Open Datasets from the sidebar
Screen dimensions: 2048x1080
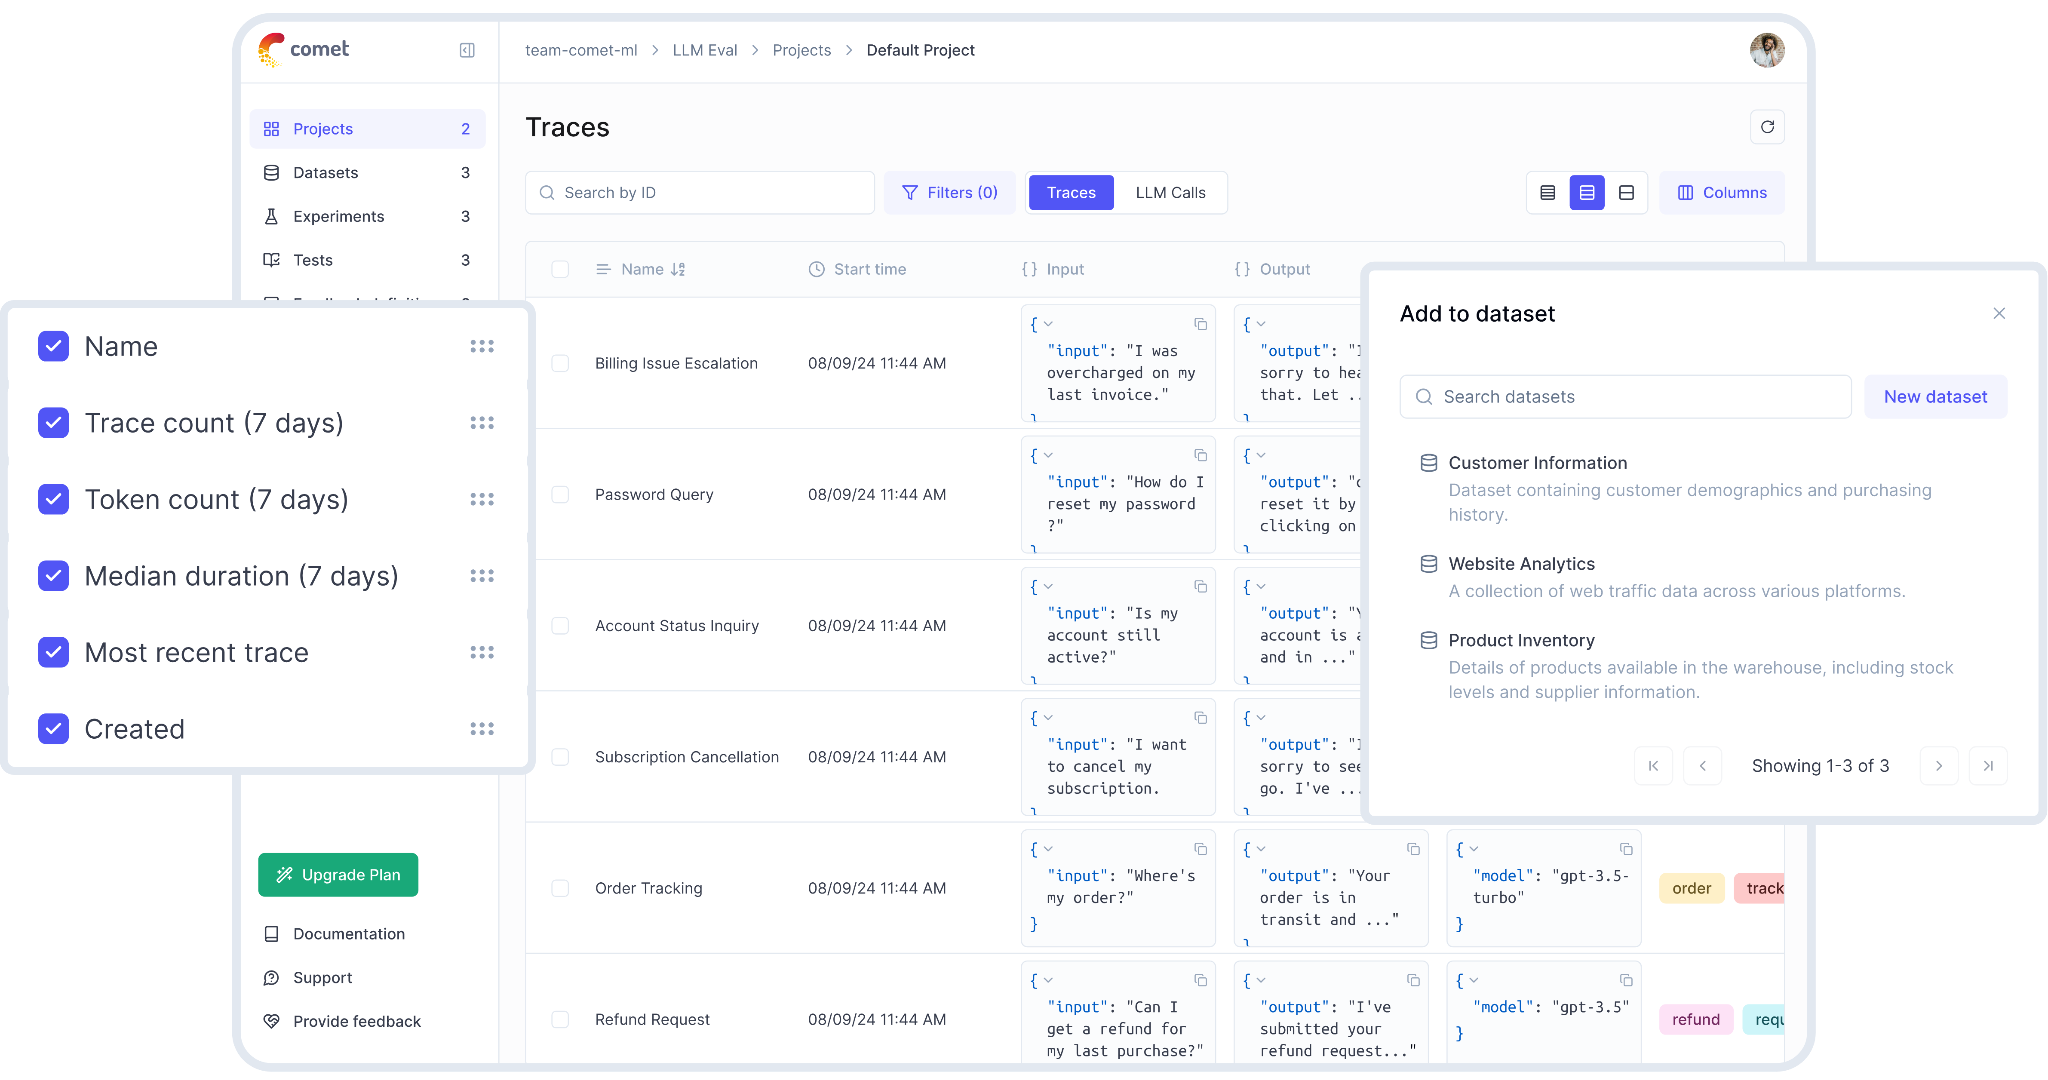pos(325,172)
